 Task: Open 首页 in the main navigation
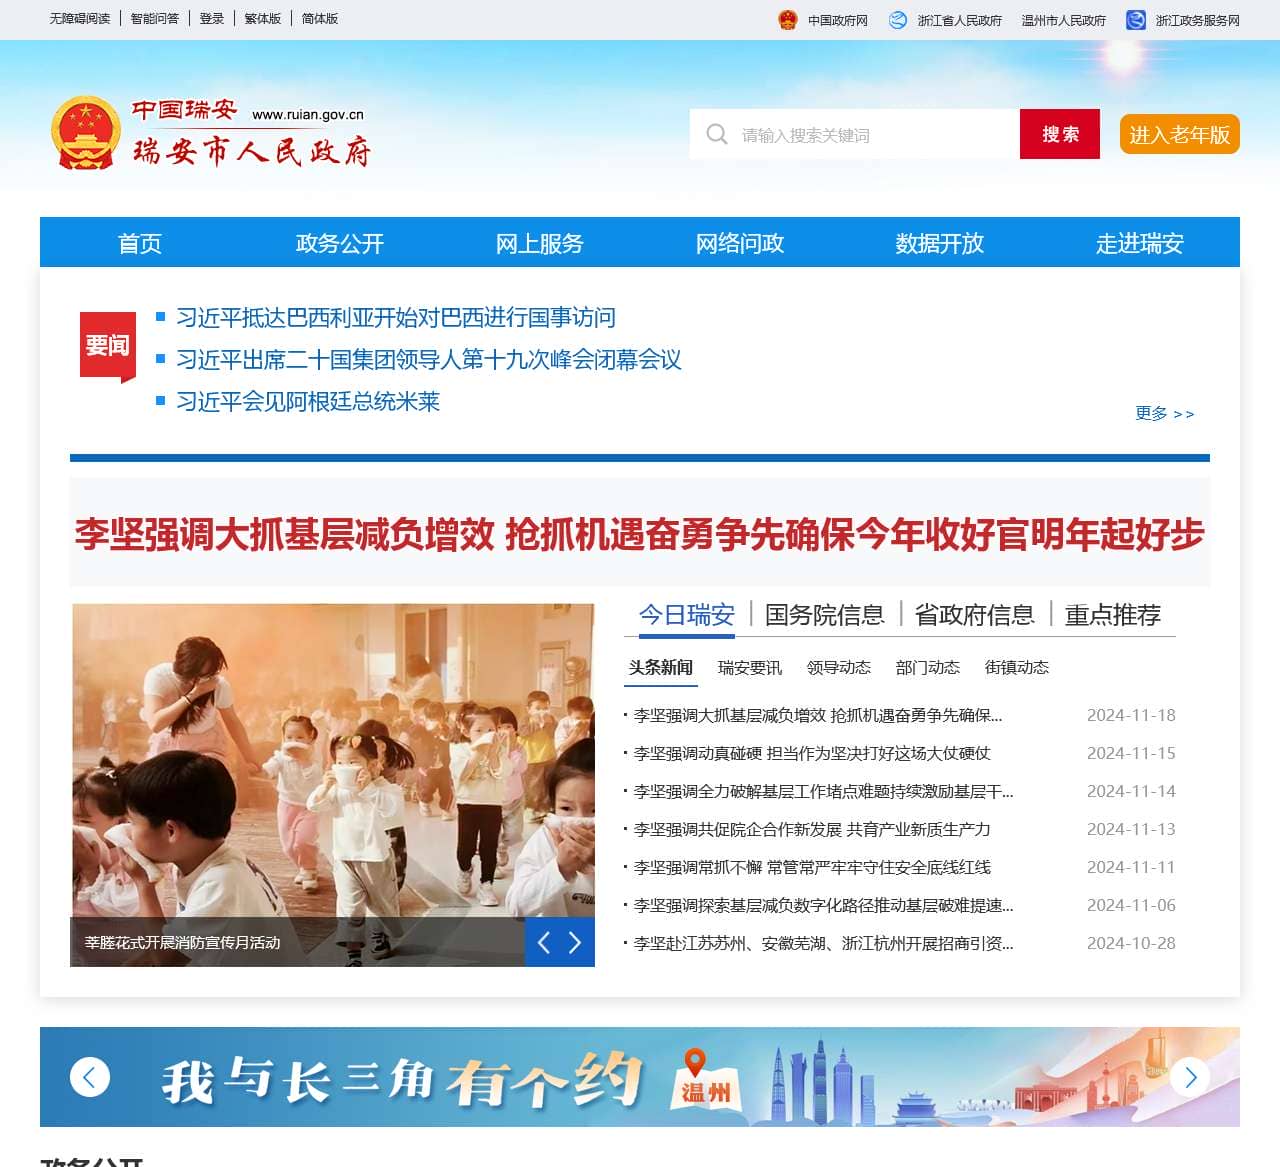click(140, 243)
